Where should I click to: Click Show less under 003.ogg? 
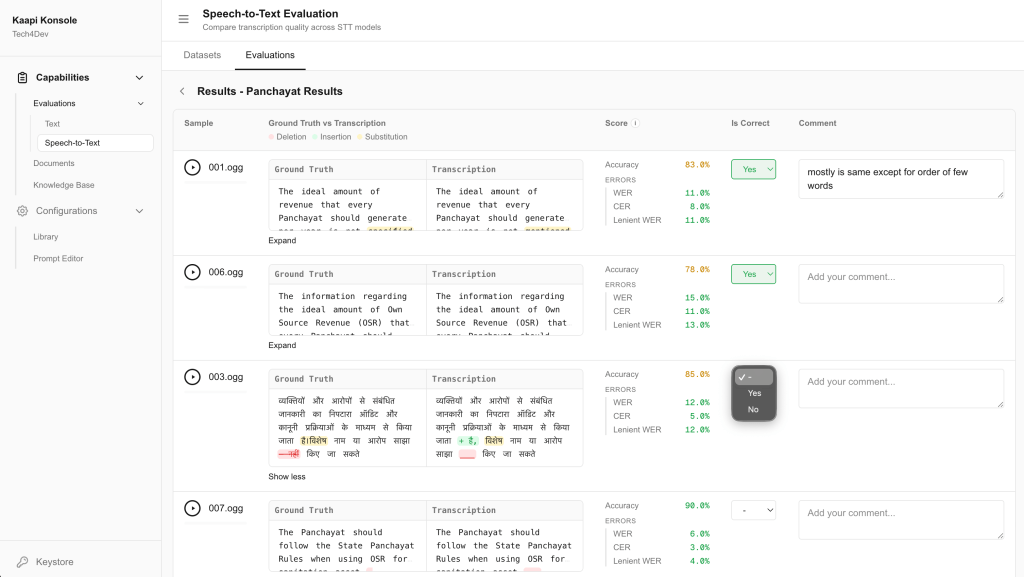click(x=287, y=477)
